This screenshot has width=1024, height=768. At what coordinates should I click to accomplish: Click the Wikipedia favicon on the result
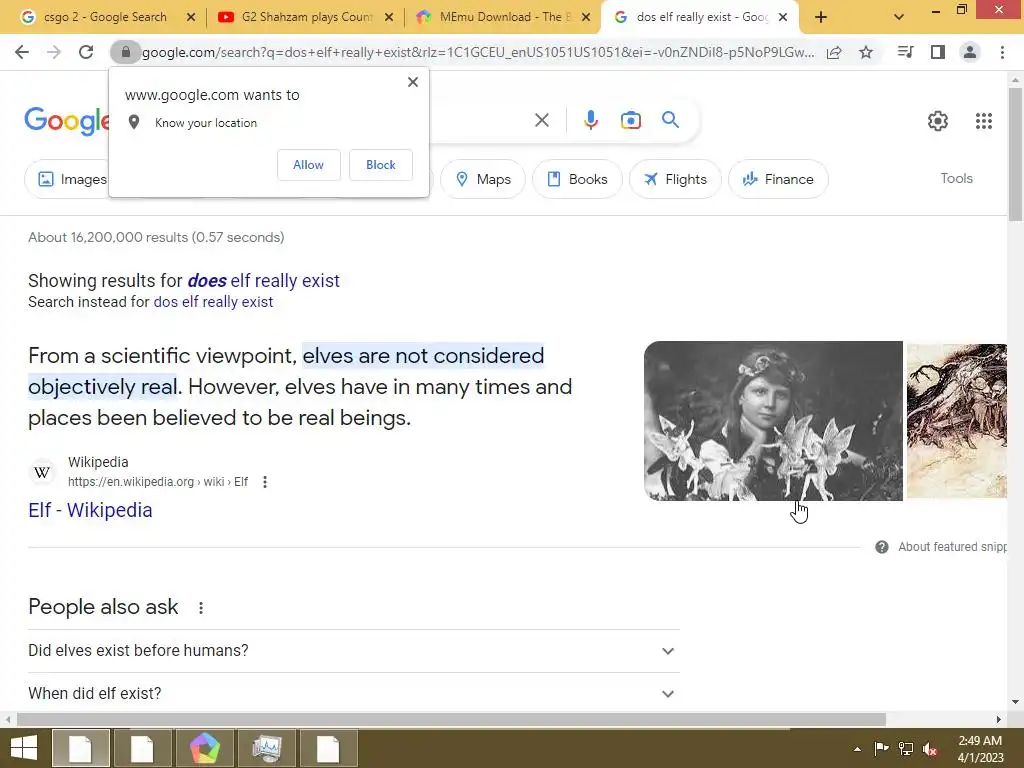click(42, 472)
